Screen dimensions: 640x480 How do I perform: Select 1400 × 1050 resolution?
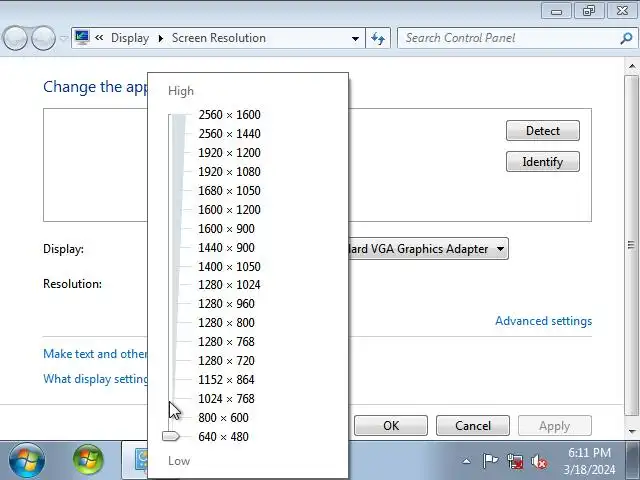(x=229, y=267)
